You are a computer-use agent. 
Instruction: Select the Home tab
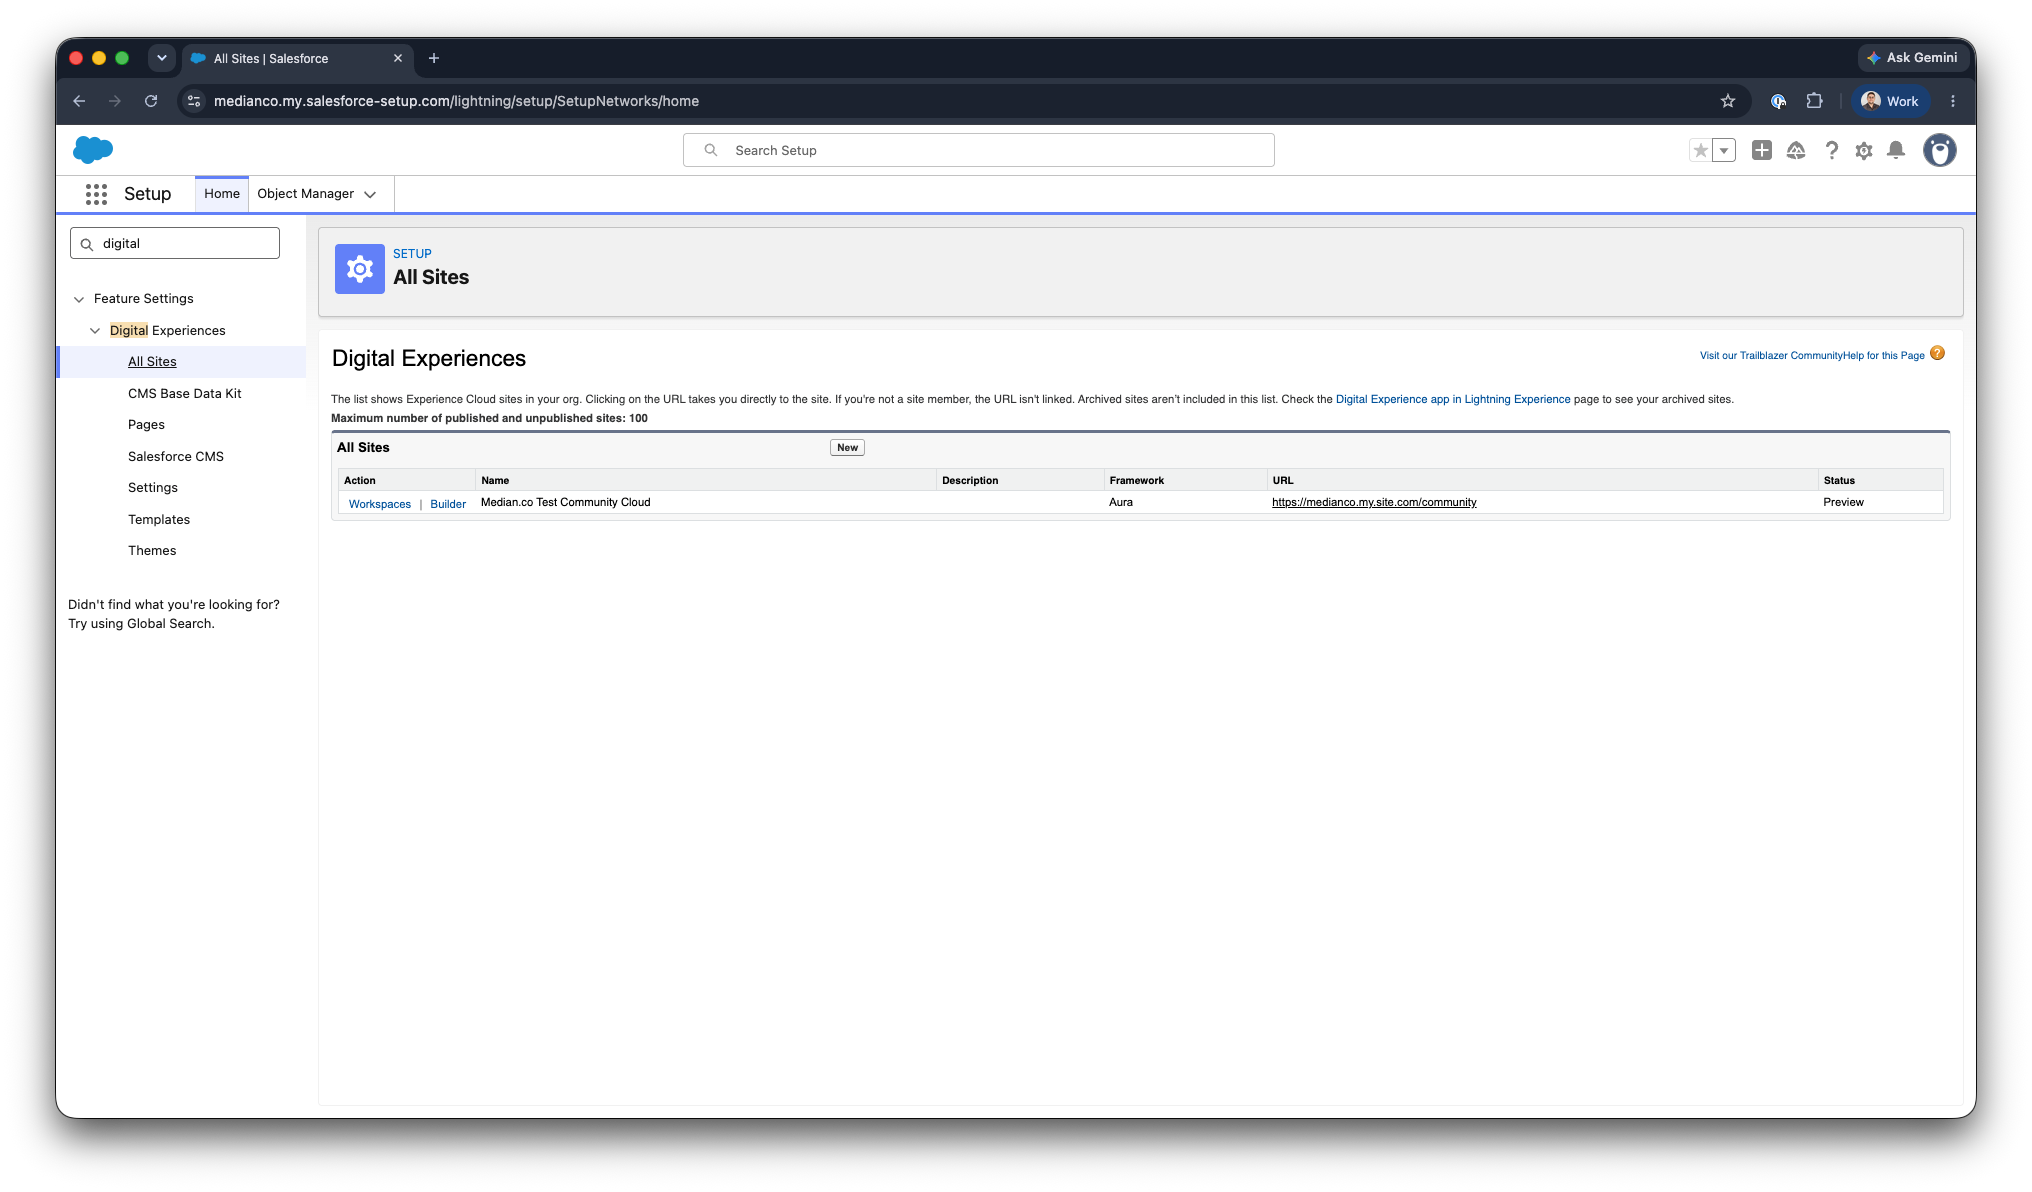(x=222, y=194)
